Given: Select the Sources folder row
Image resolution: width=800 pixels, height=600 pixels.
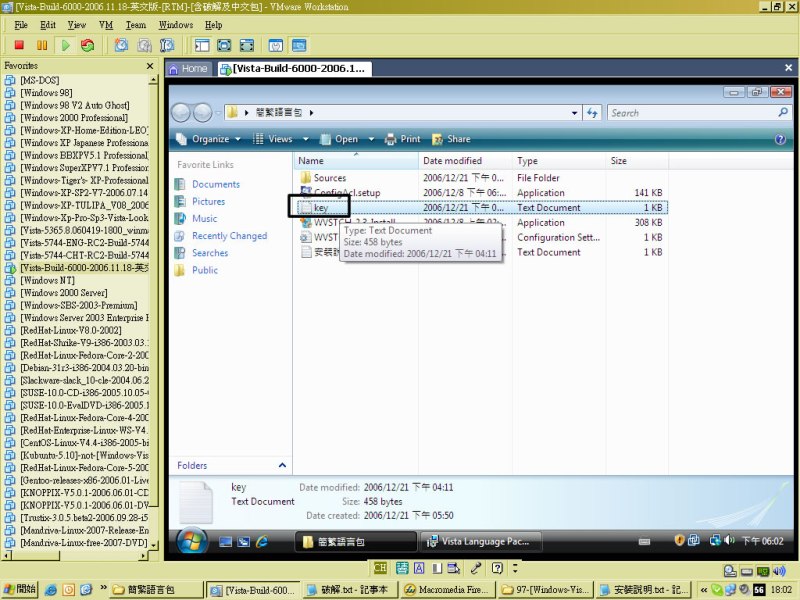Looking at the screenshot, I should click(482, 178).
